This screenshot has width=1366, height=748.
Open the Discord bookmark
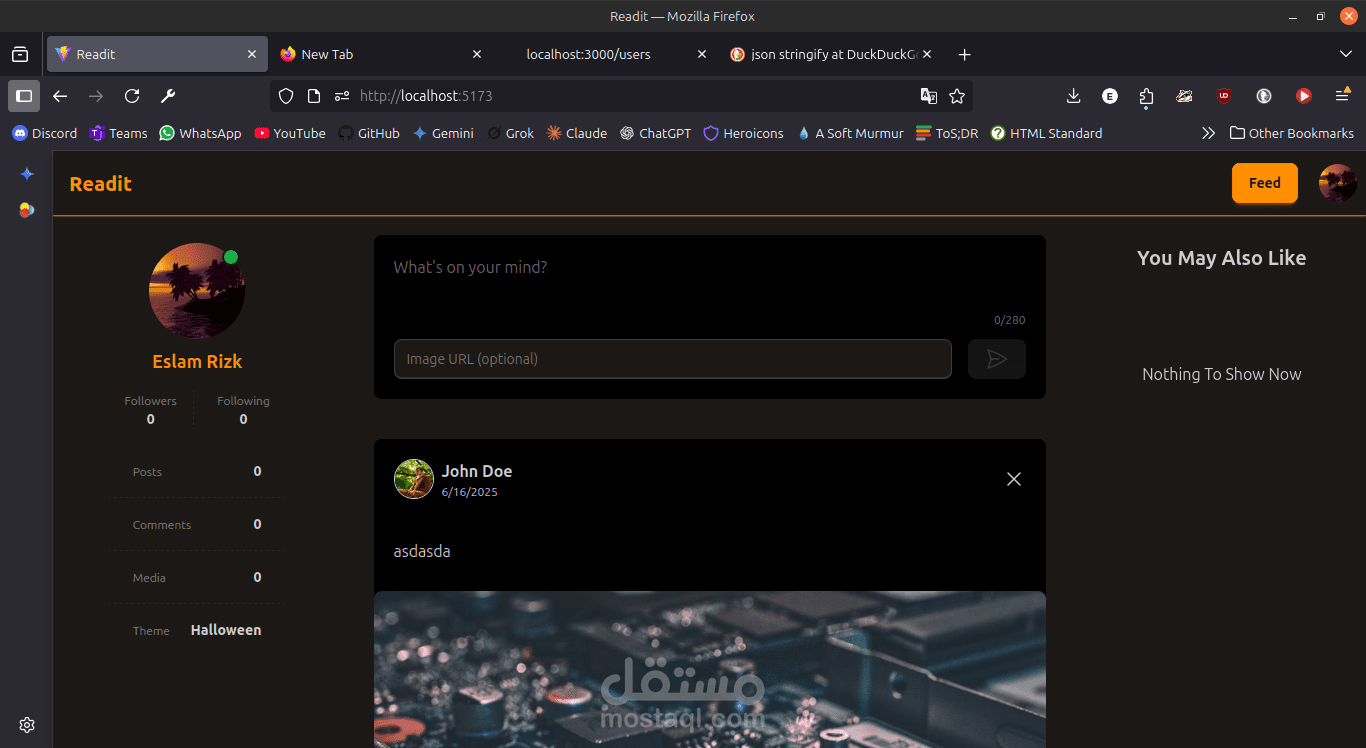coord(45,133)
